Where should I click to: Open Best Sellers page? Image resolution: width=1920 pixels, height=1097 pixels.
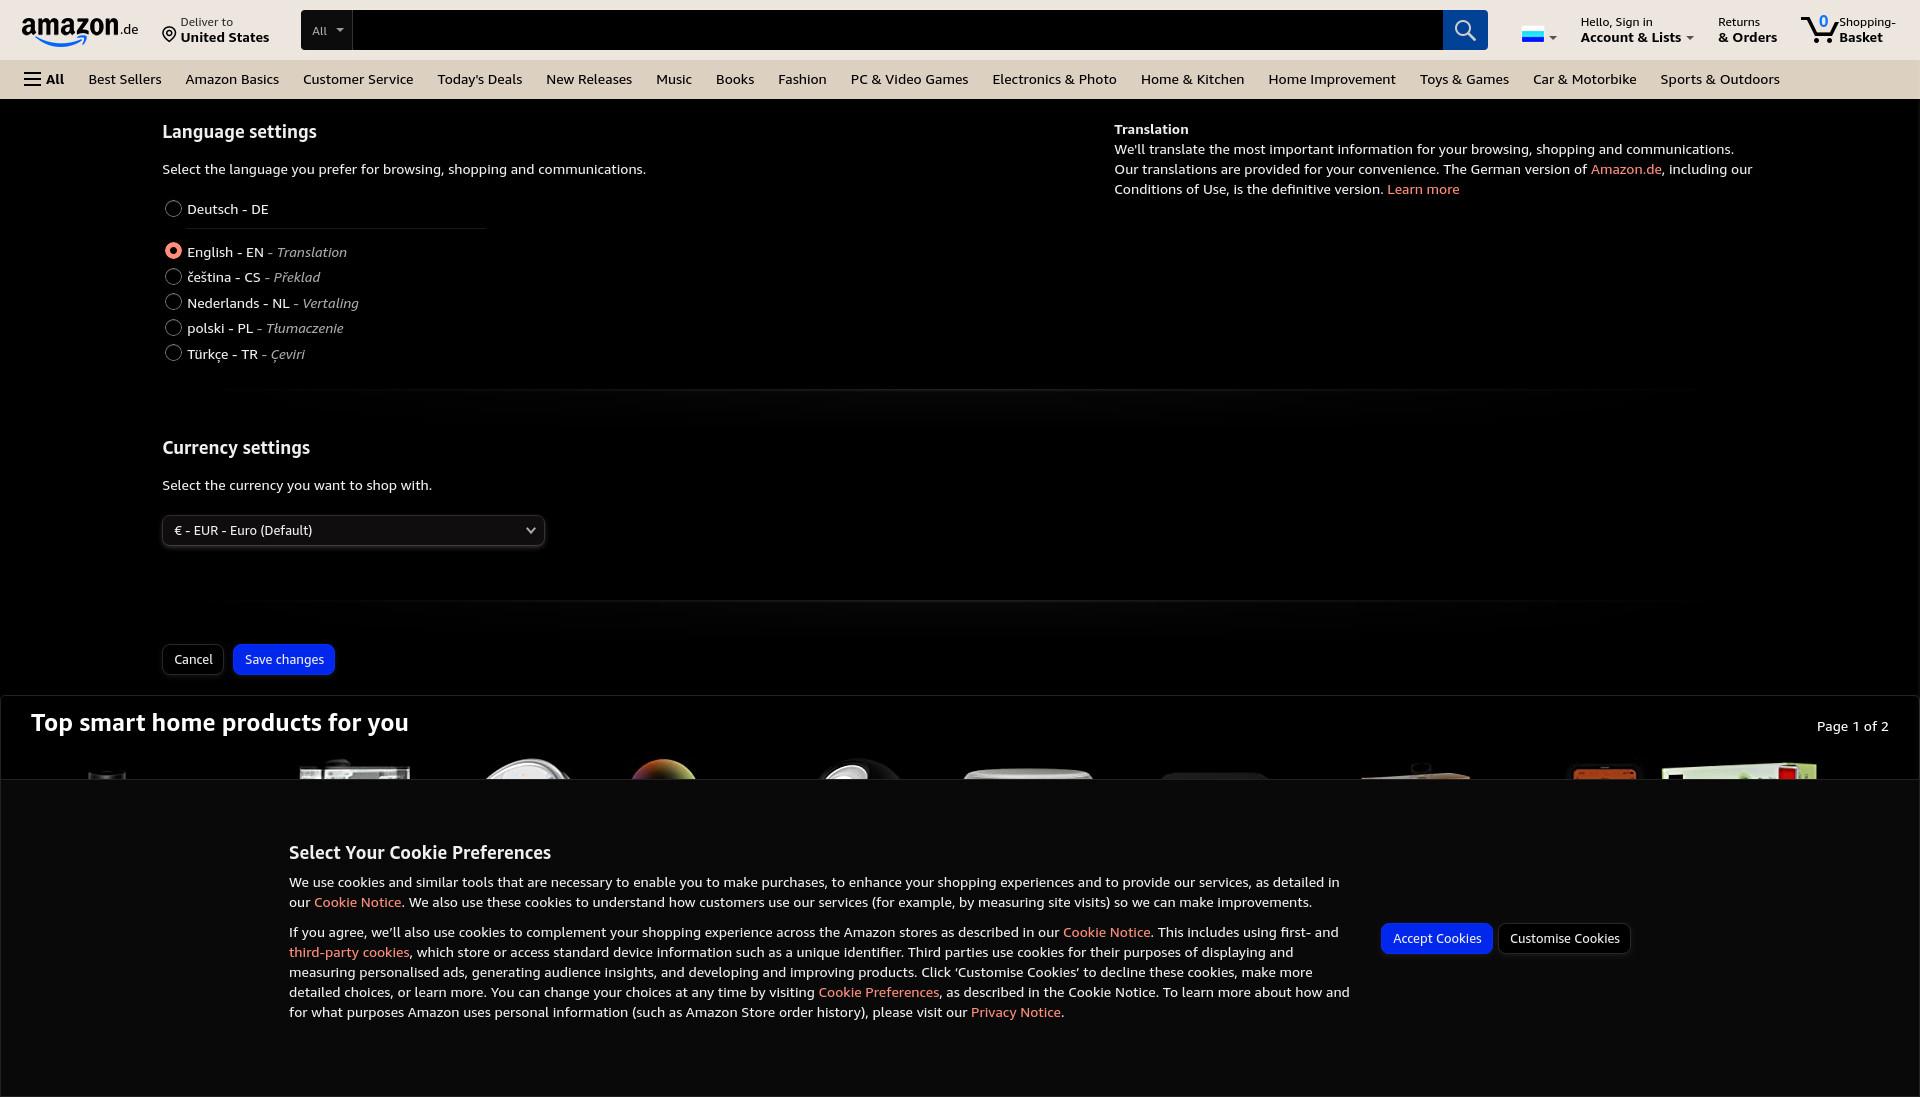(x=125, y=79)
